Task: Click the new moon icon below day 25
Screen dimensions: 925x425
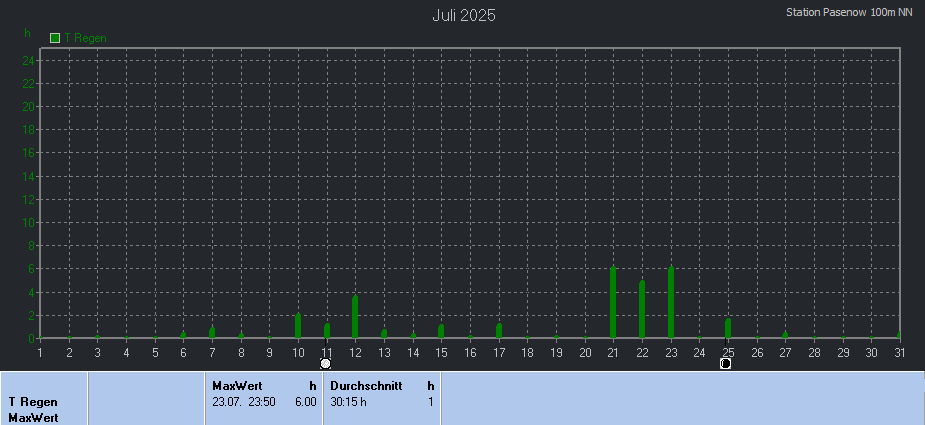Action: [x=726, y=363]
